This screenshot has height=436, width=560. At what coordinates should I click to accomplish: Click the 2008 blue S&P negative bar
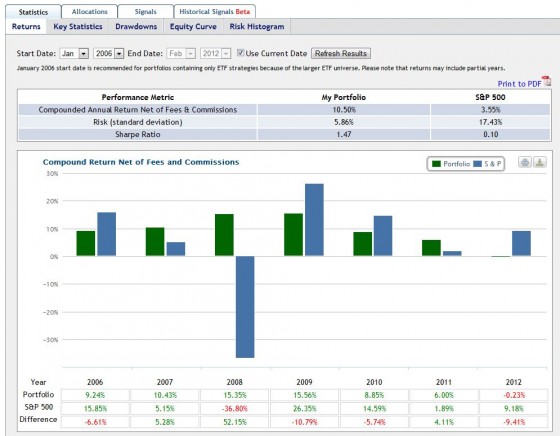tap(245, 307)
